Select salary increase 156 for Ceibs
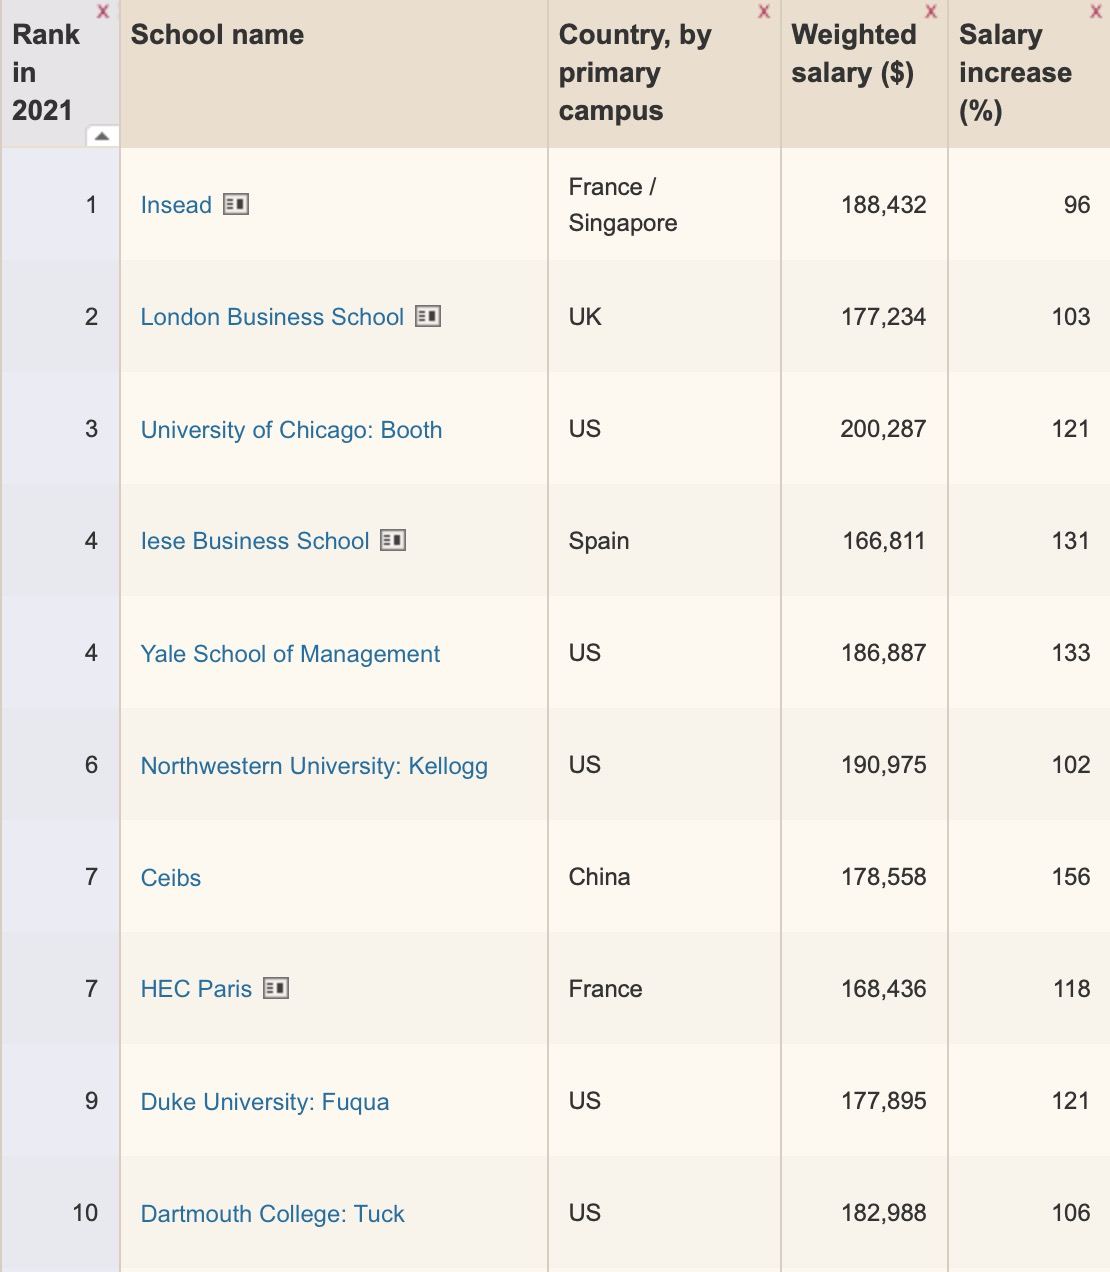 click(x=1071, y=877)
